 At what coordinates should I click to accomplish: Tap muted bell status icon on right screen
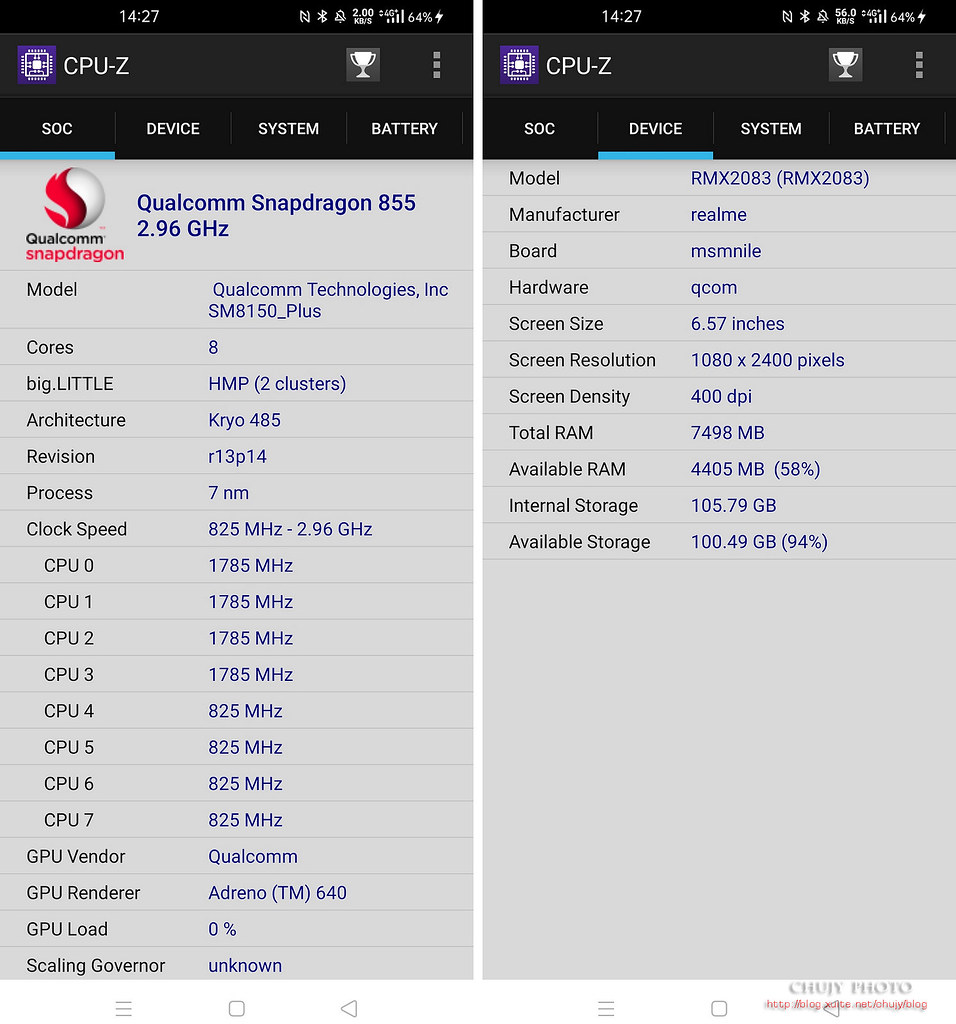[x=823, y=16]
